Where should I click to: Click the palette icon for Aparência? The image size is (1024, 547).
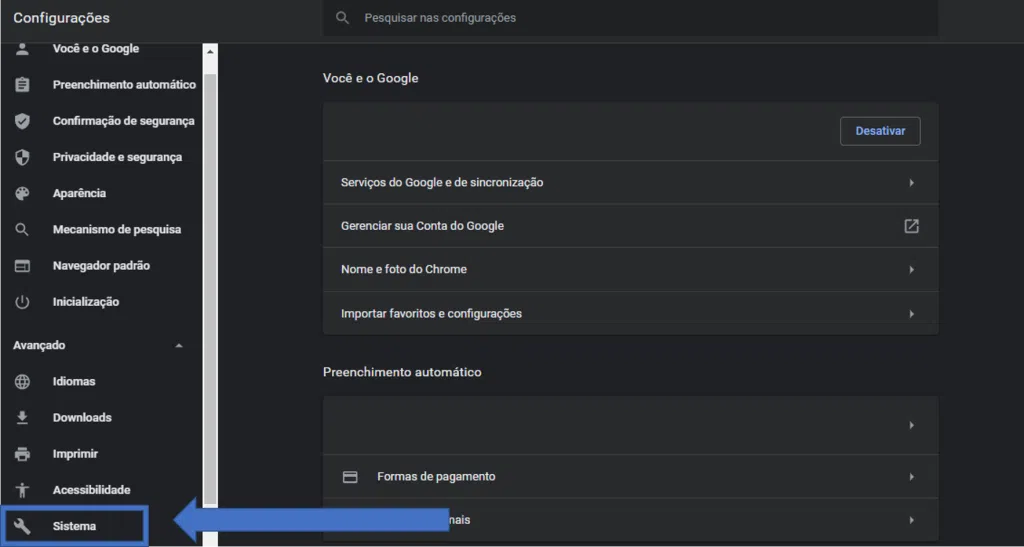click(x=22, y=193)
